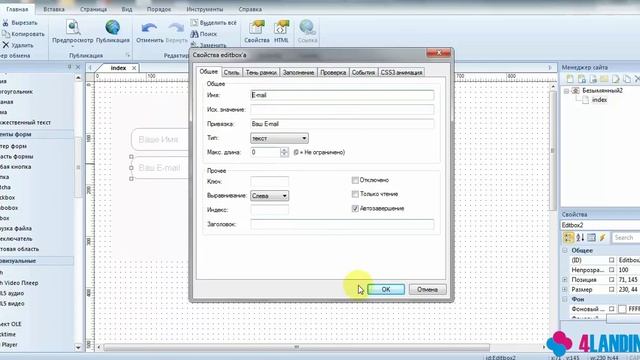Click Выделить всё select-all icon
This screenshot has width=640, height=360.
194,22
